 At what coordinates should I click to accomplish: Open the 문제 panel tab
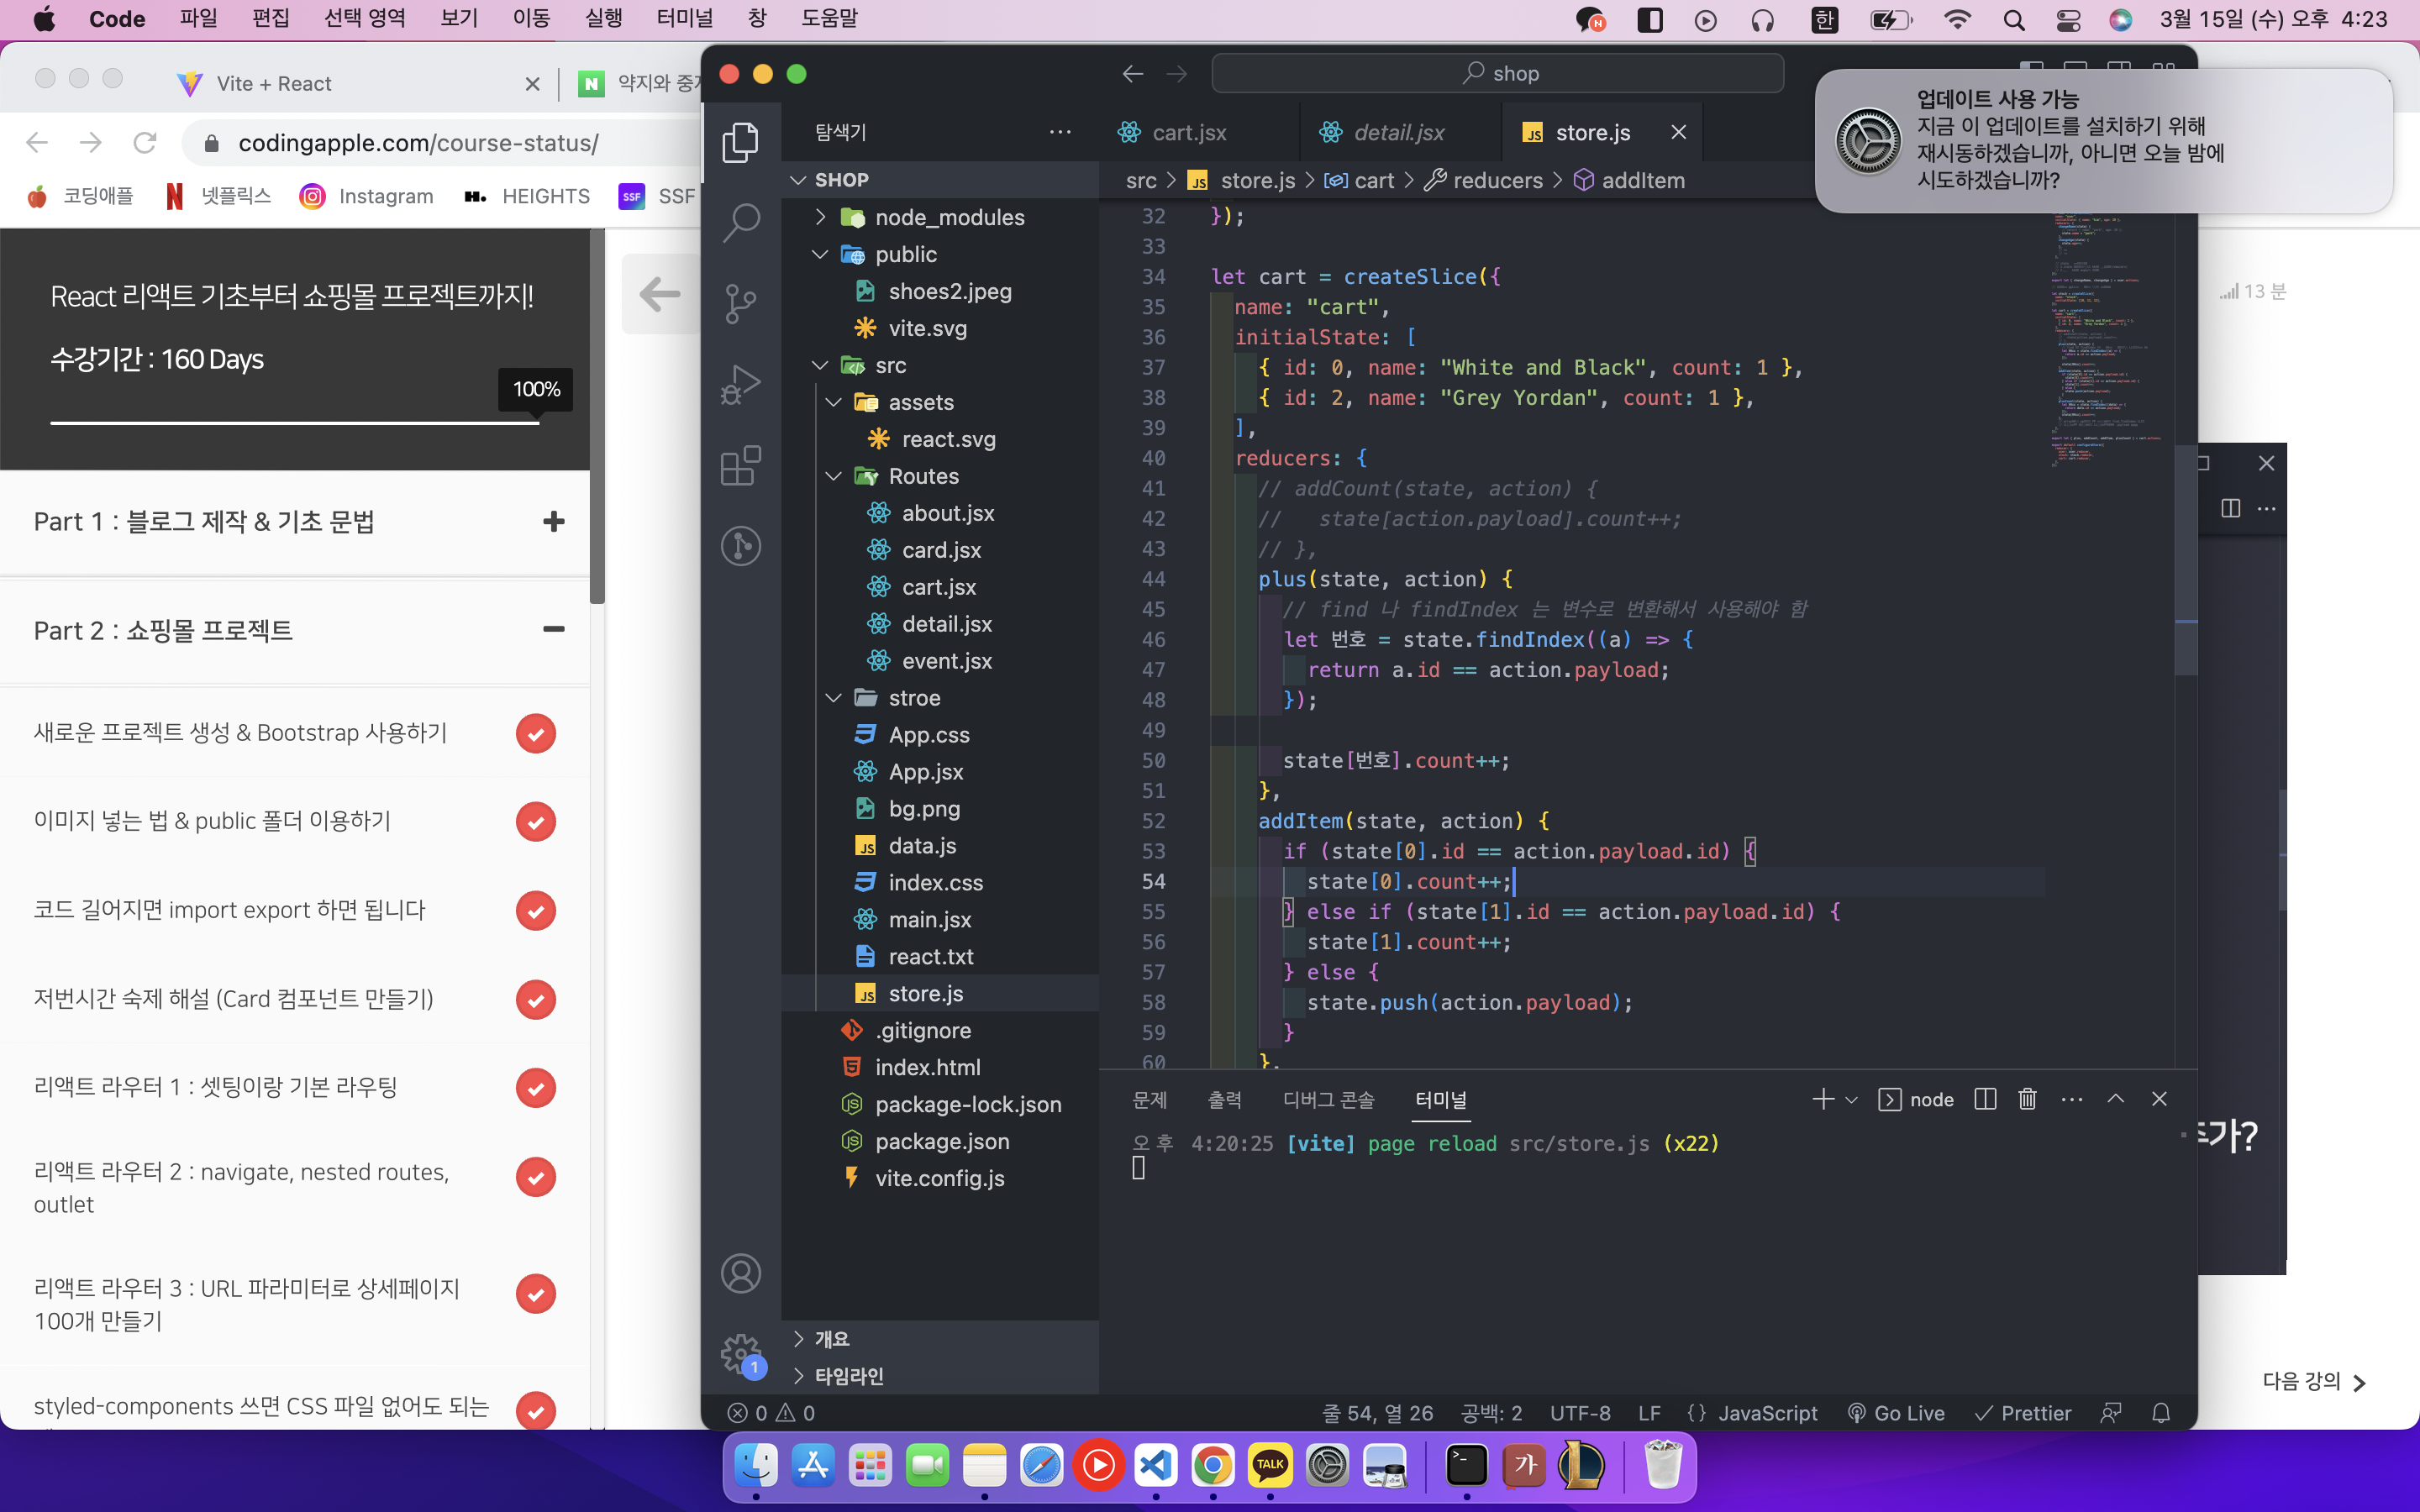1150,1099
